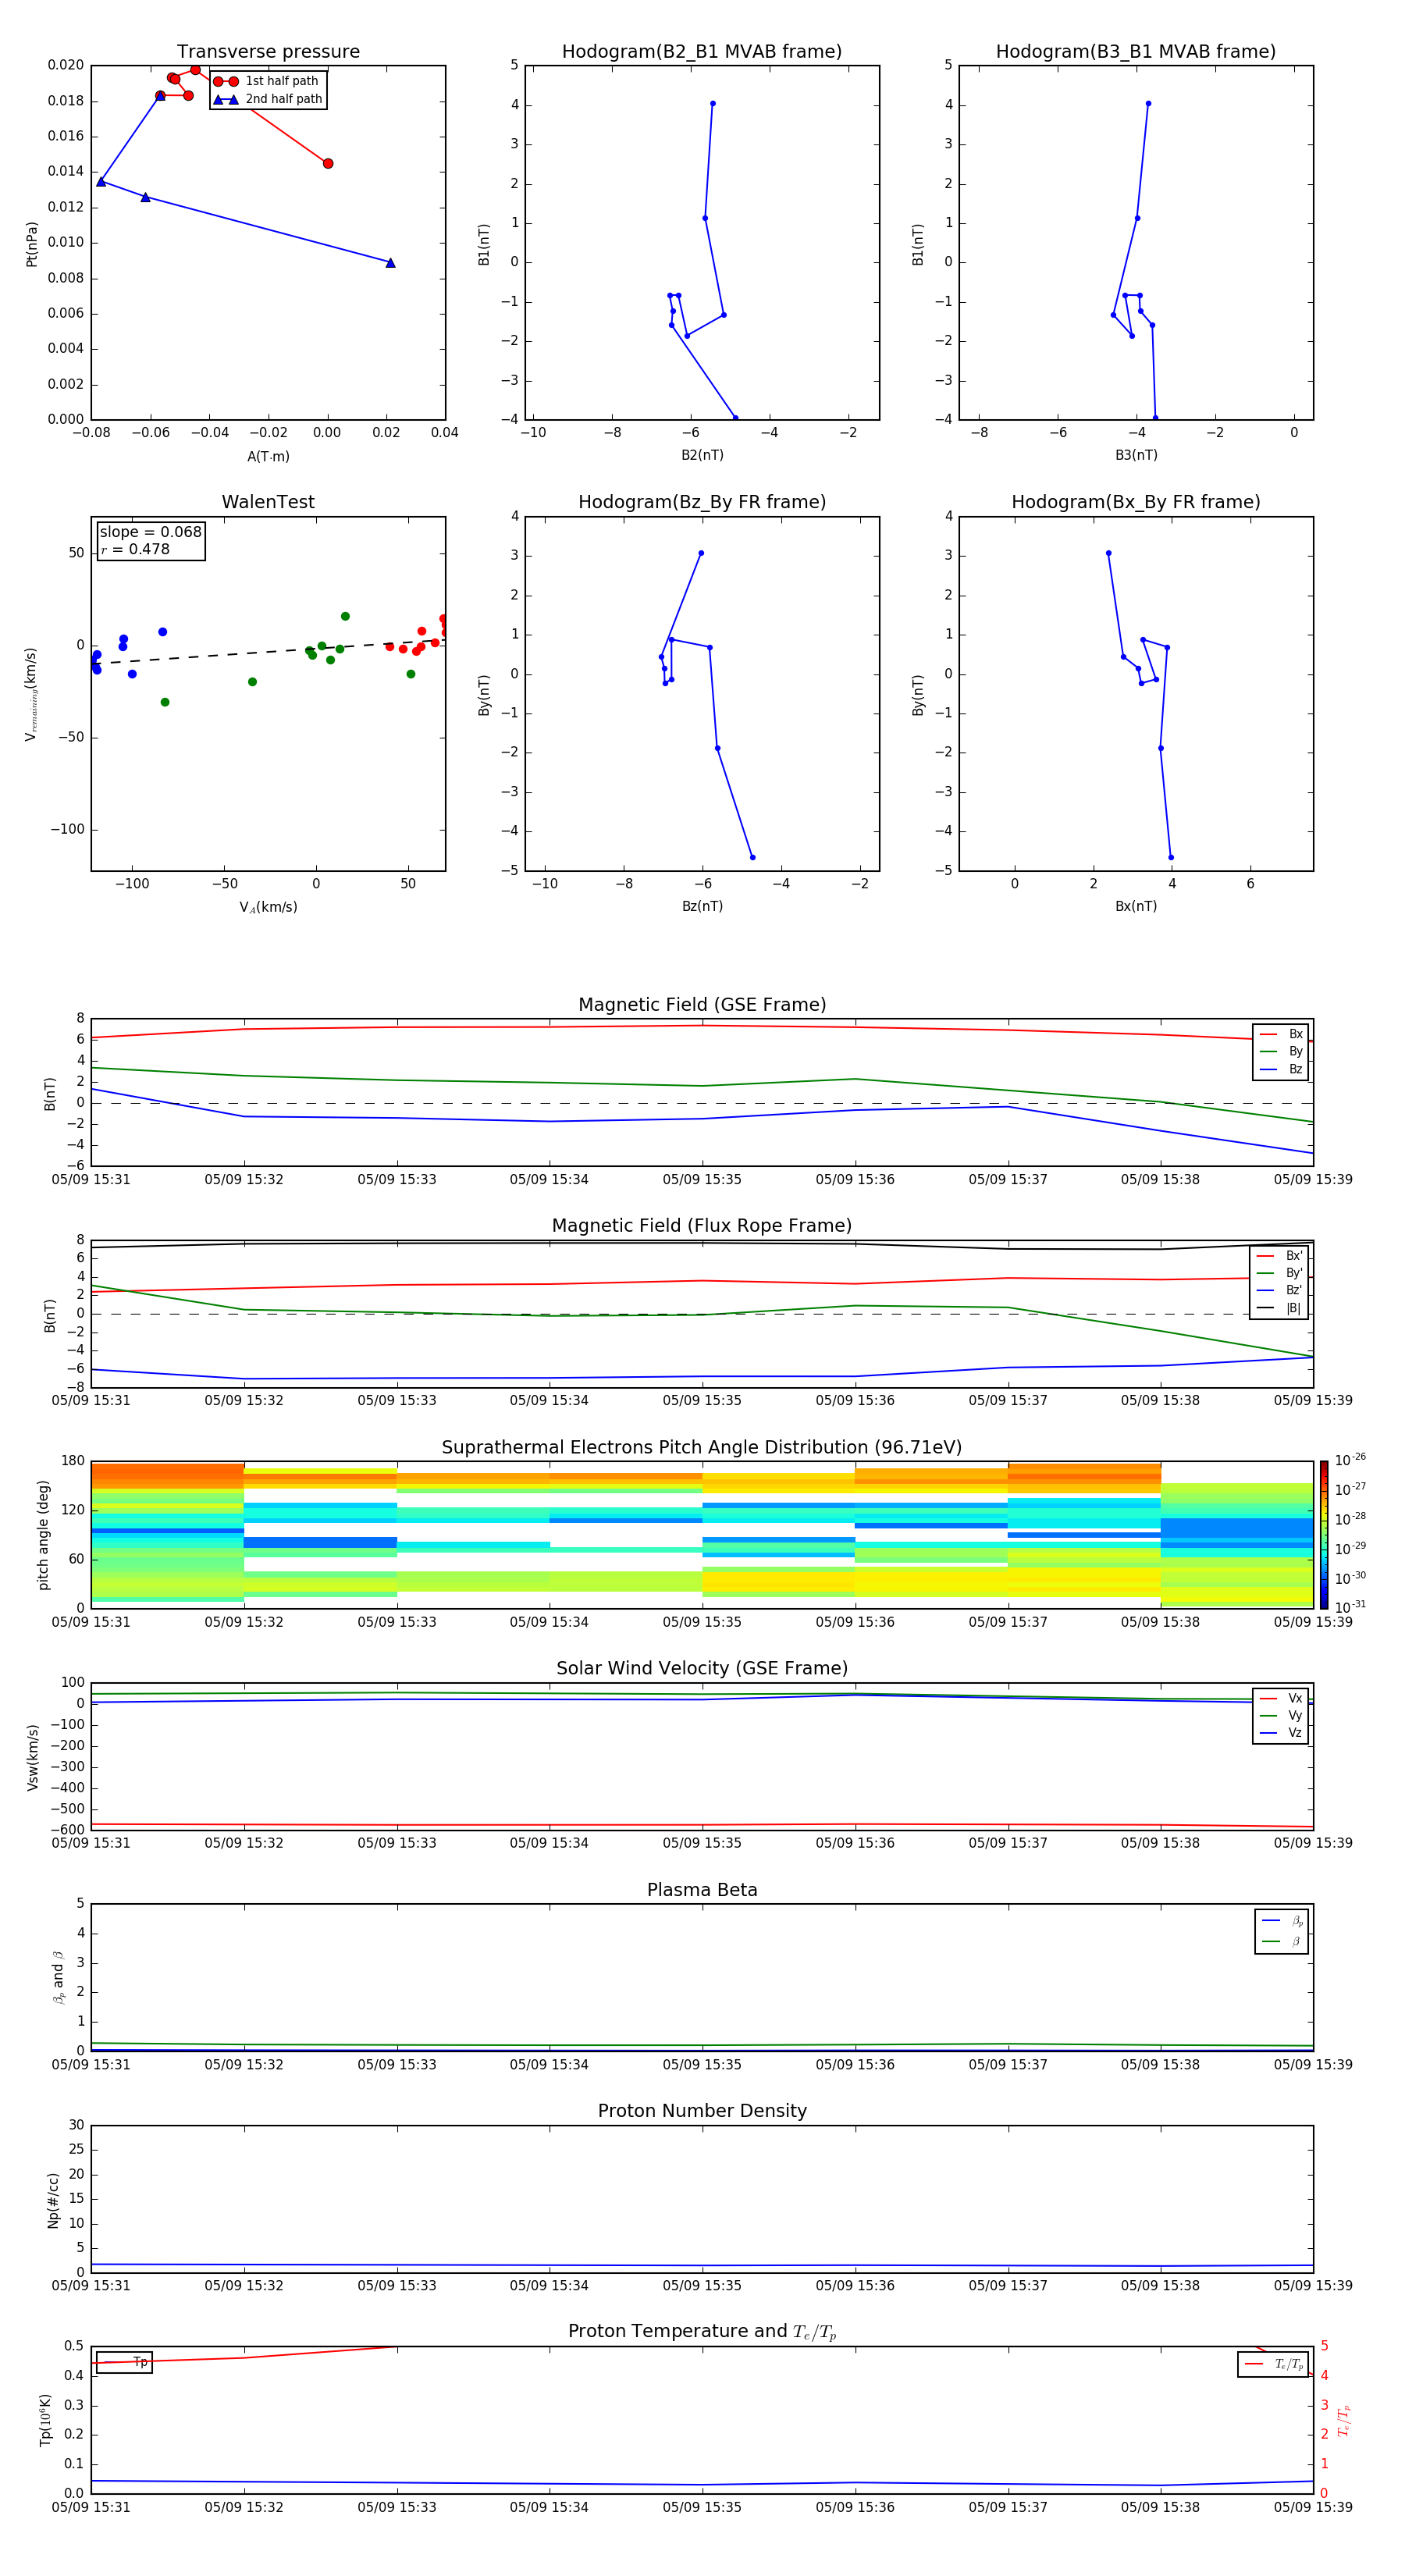
Task: Click the 'pitch angle (deg)' axis label
Action: (43, 1535)
